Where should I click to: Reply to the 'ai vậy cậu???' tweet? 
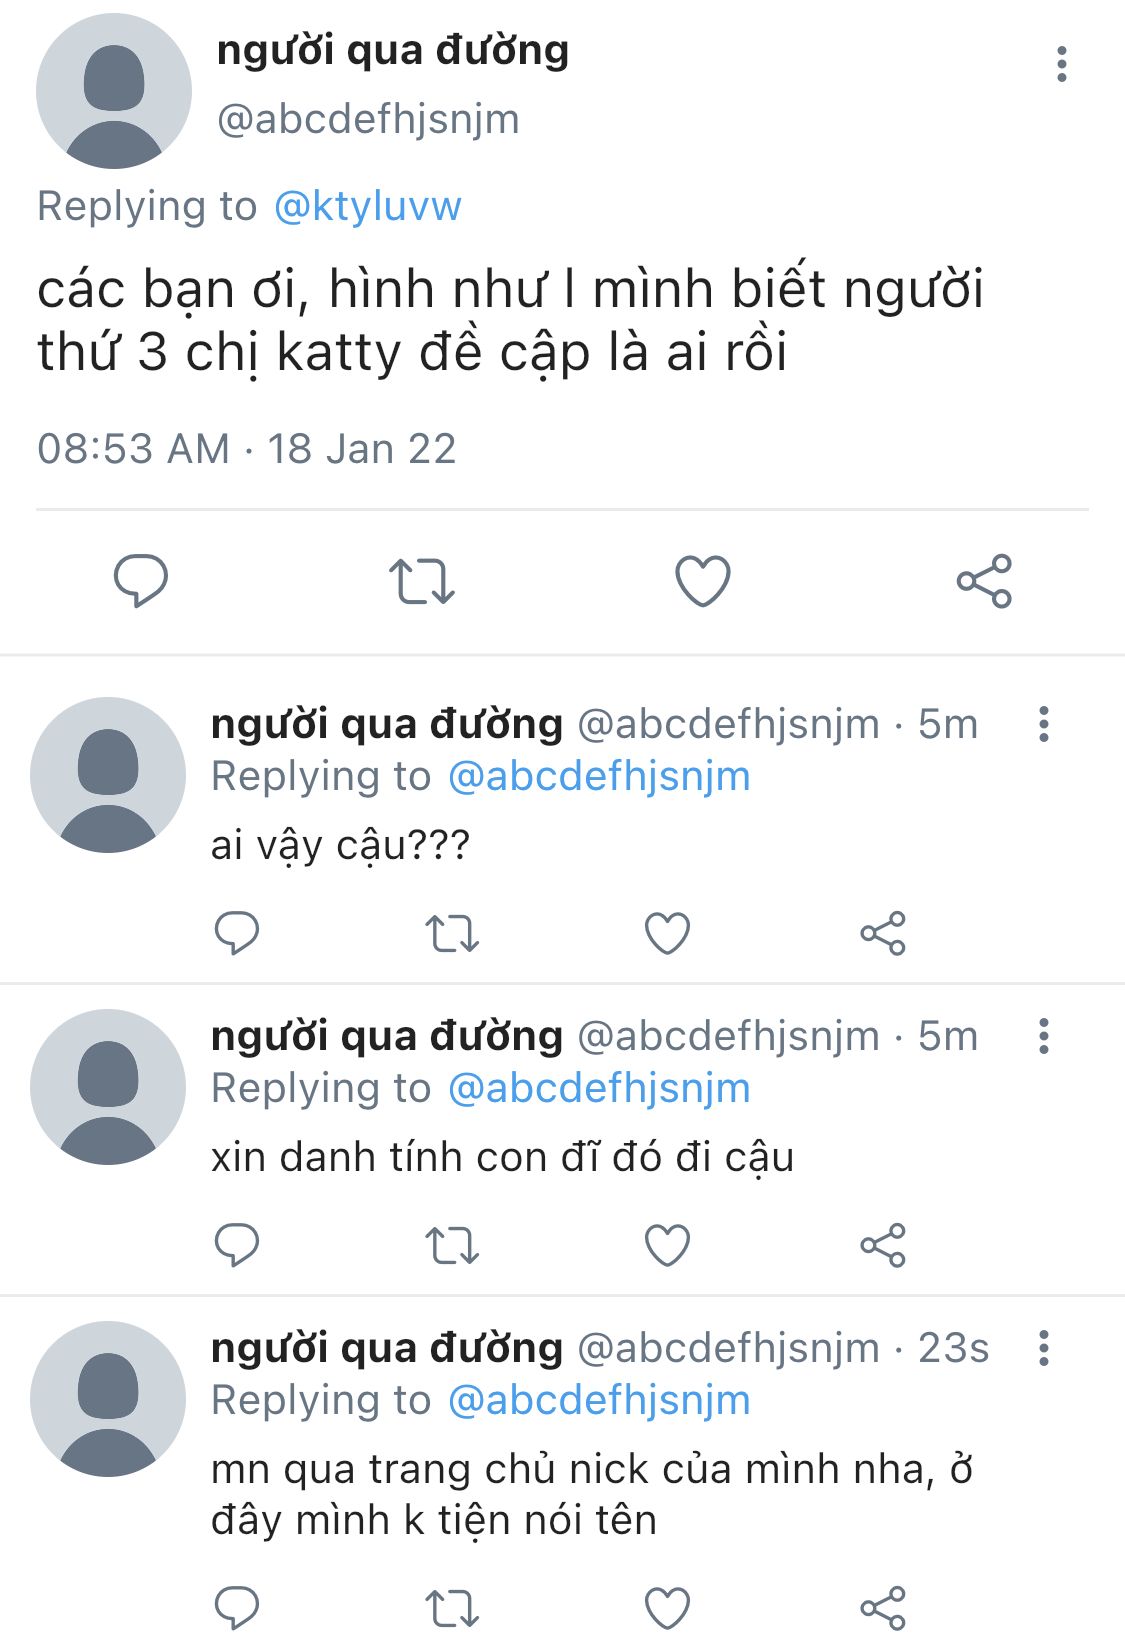pos(237,933)
